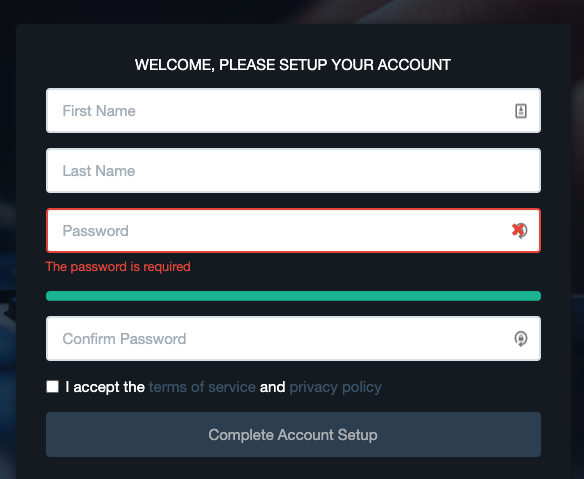Click the lock-arrow icon behind the red X
The image size is (584, 479).
[523, 231]
